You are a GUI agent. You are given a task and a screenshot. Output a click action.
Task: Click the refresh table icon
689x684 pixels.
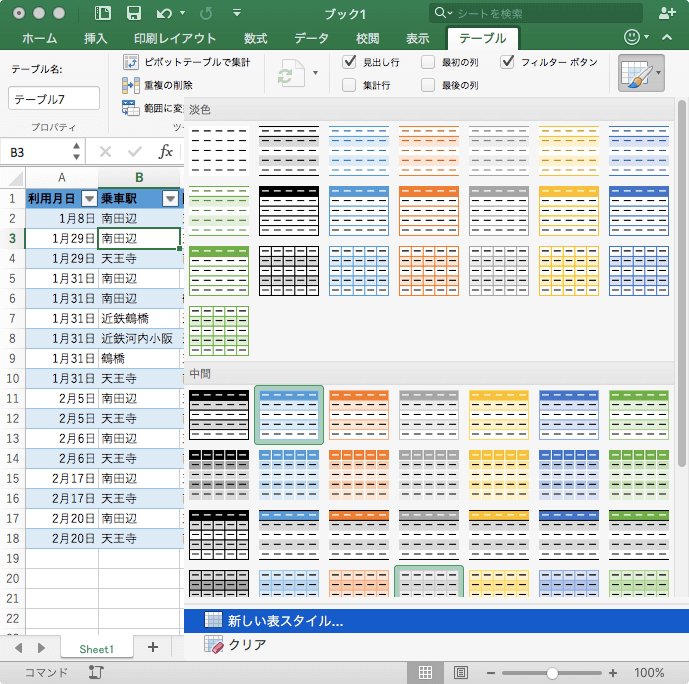pyautogui.click(x=291, y=73)
